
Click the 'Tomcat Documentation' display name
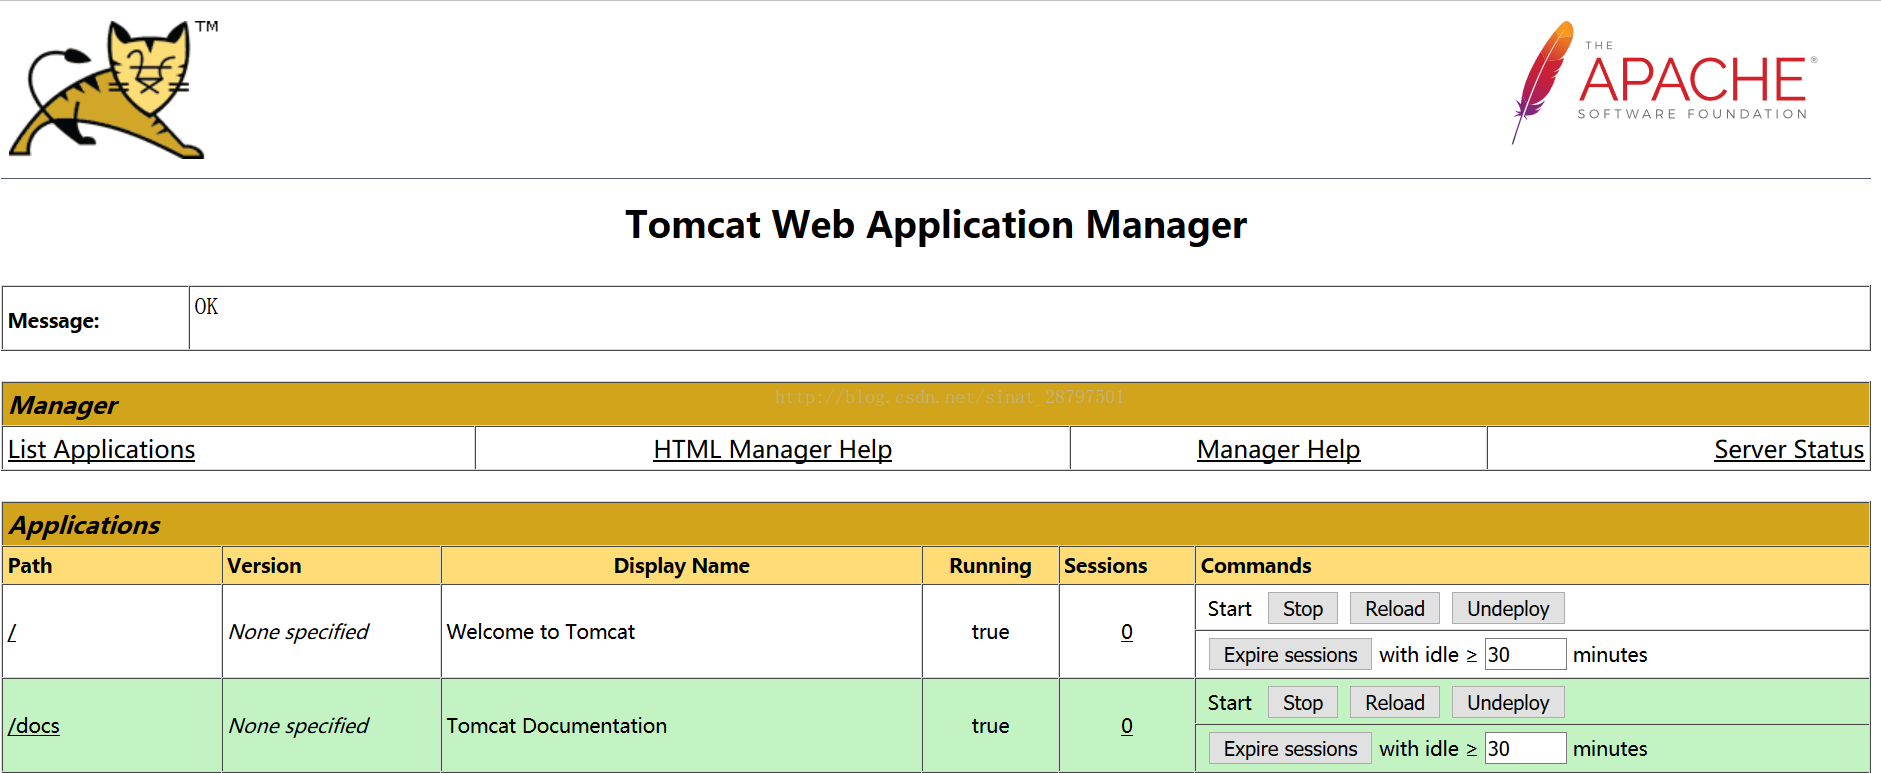tap(557, 726)
